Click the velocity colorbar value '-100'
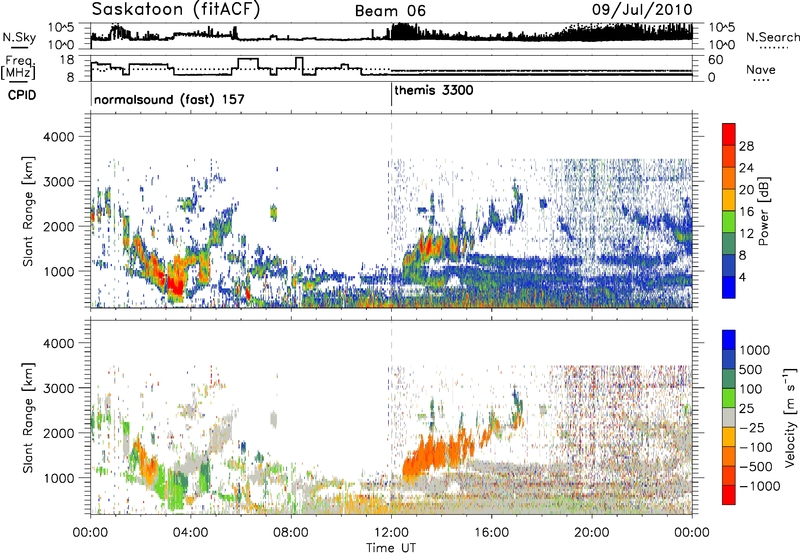The height and width of the screenshot is (554, 800). [756, 447]
